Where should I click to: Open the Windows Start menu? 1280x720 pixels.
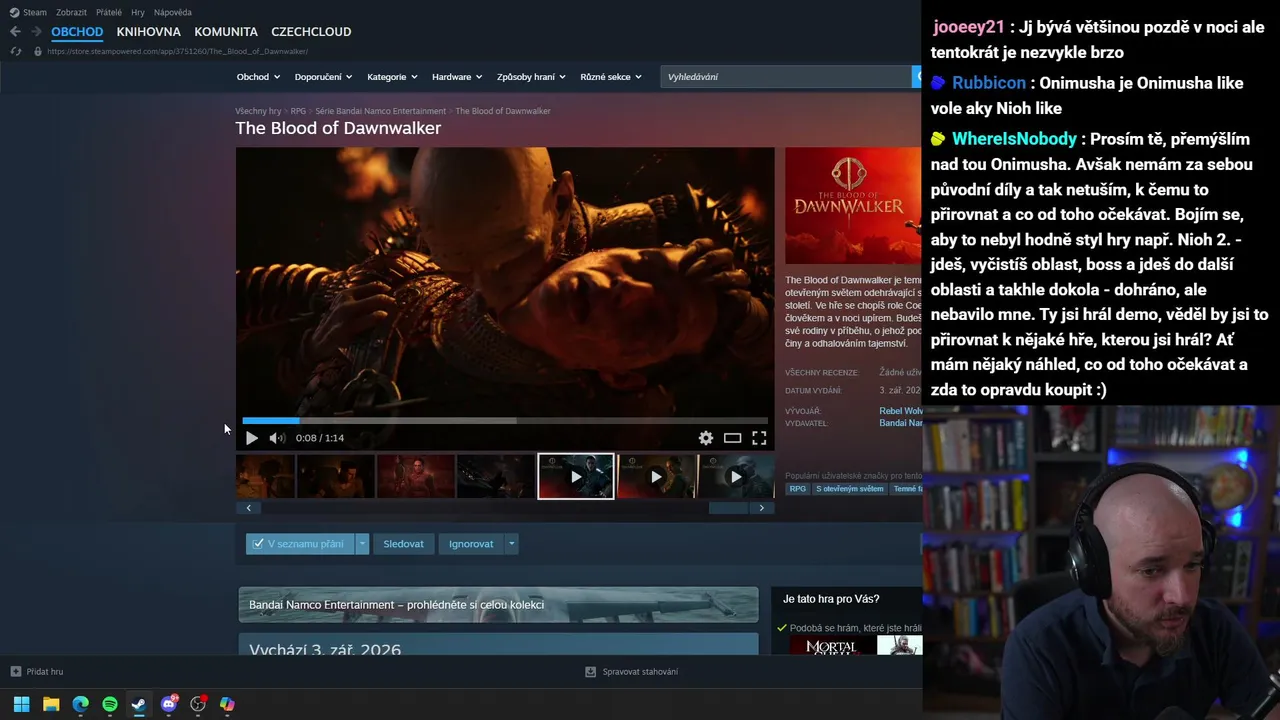coord(21,704)
